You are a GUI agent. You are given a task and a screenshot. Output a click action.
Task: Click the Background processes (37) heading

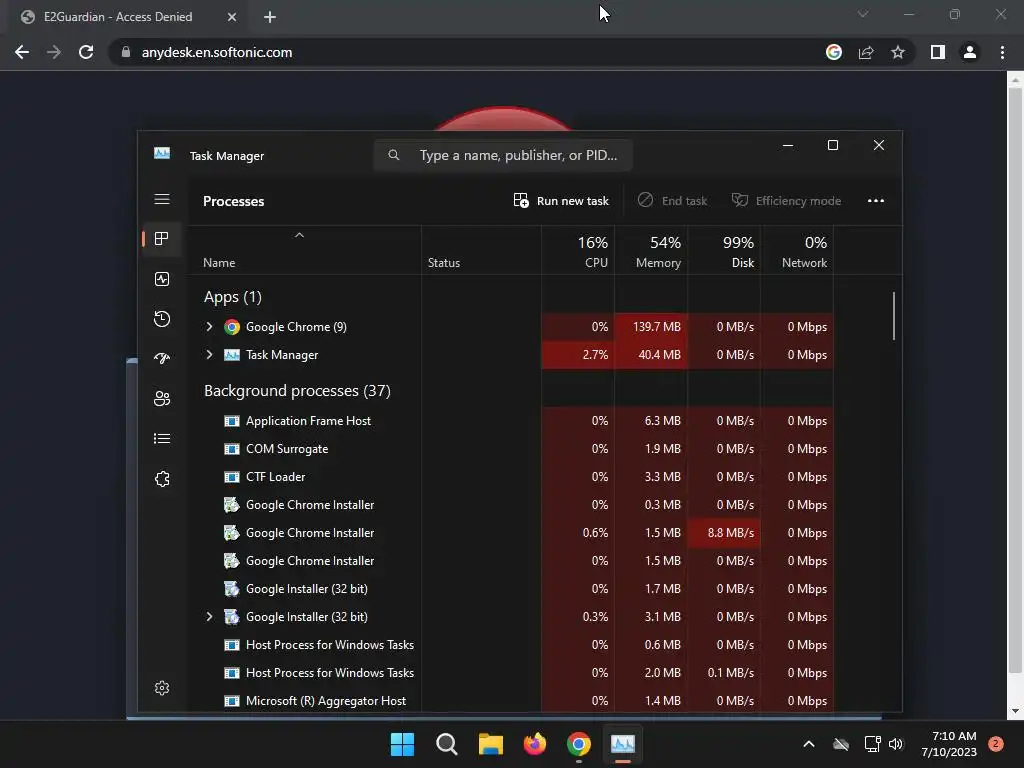pyautogui.click(x=297, y=391)
